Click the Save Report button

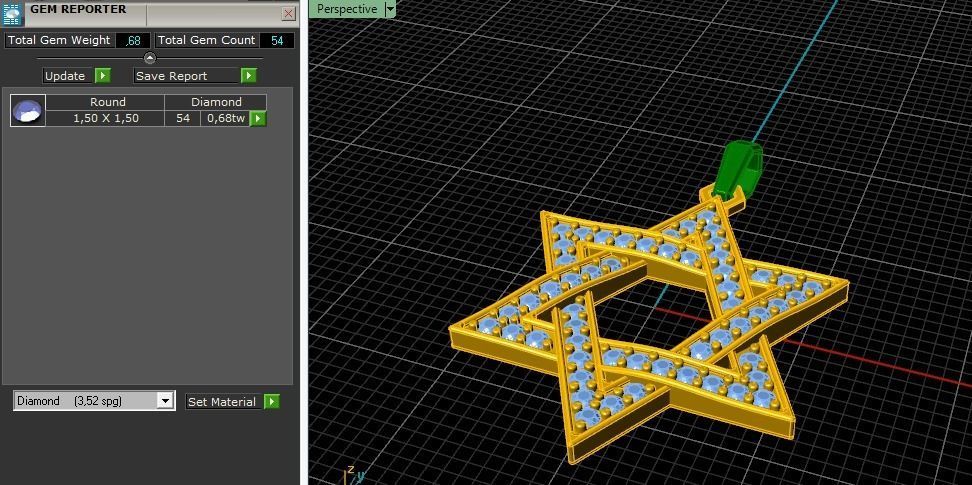click(x=186, y=76)
